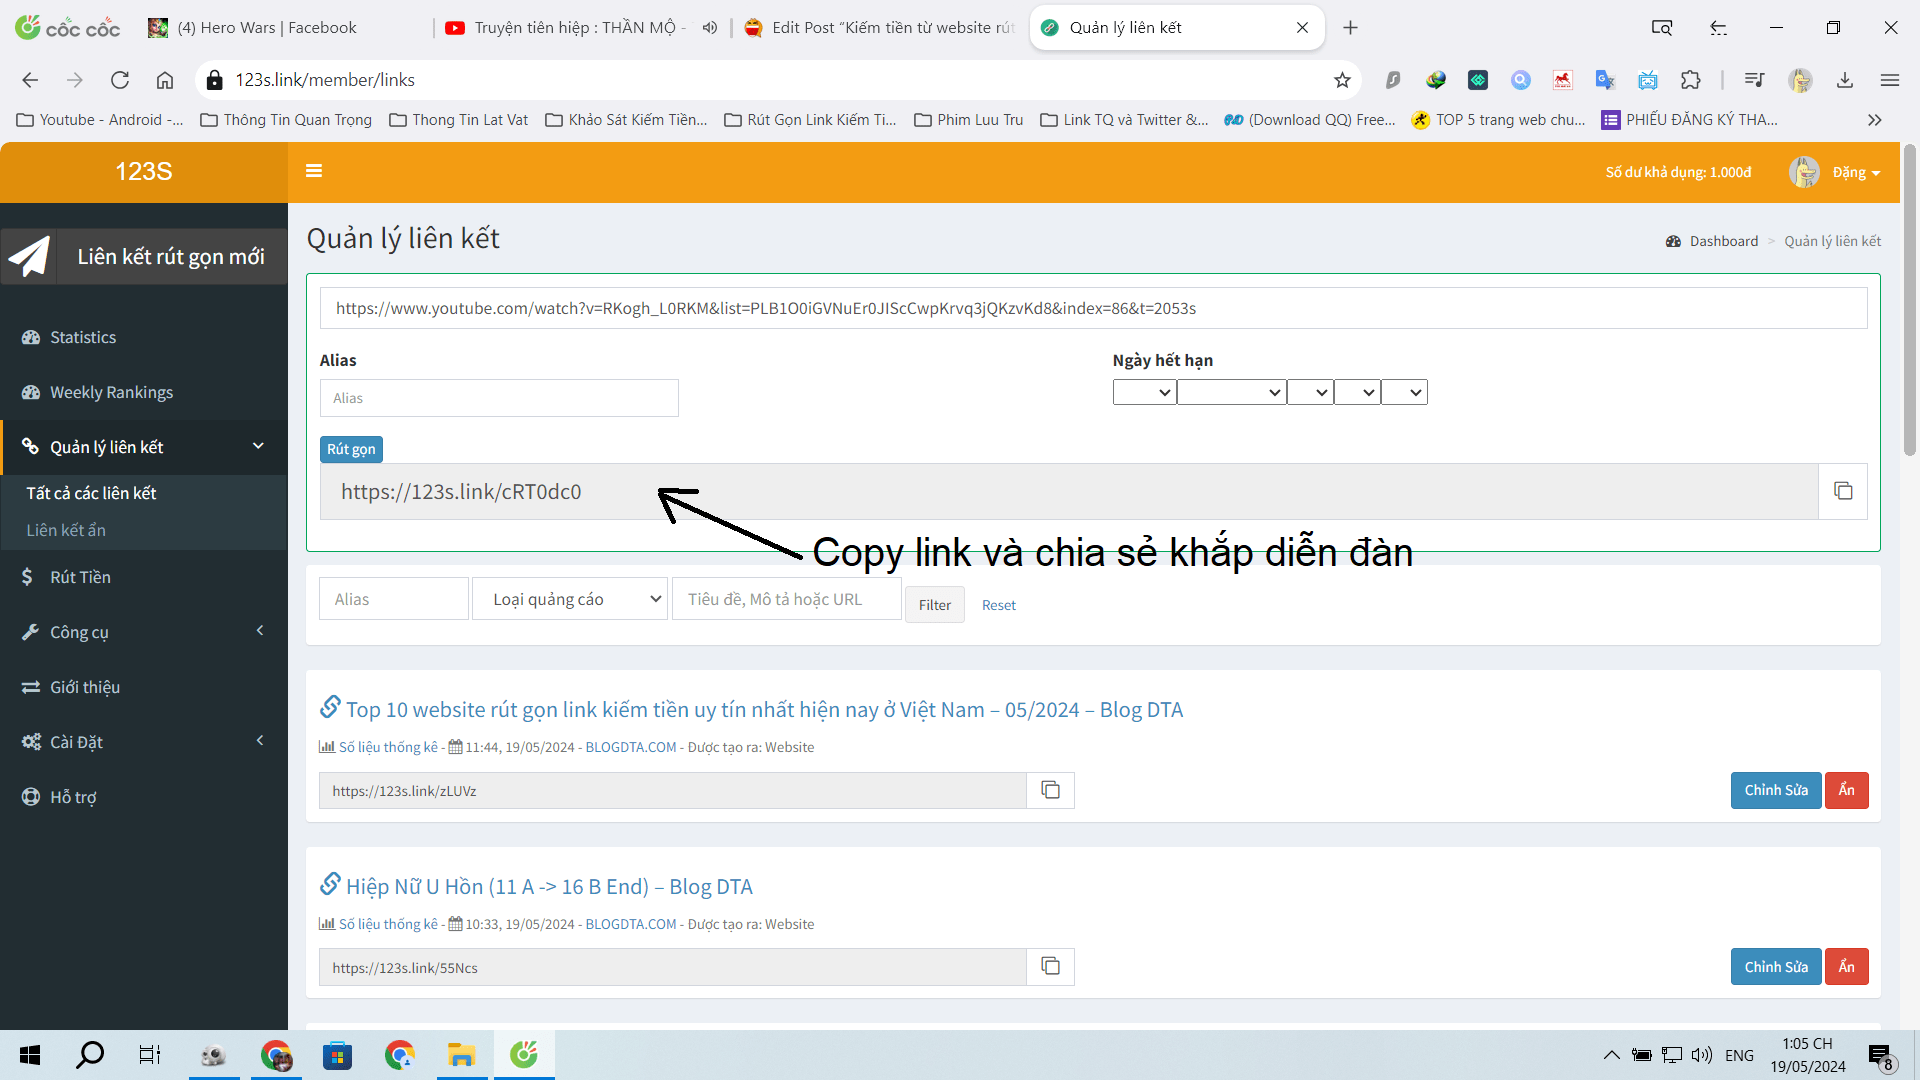Click Ẩn for 55Ncs link
The height and width of the screenshot is (1080, 1920).
[1847, 967]
